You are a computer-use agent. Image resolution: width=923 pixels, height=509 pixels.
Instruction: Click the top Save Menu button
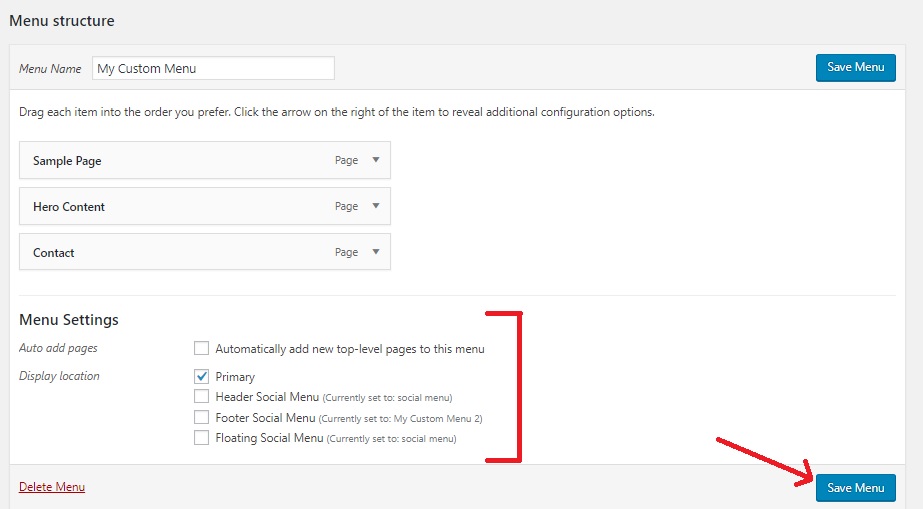855,68
